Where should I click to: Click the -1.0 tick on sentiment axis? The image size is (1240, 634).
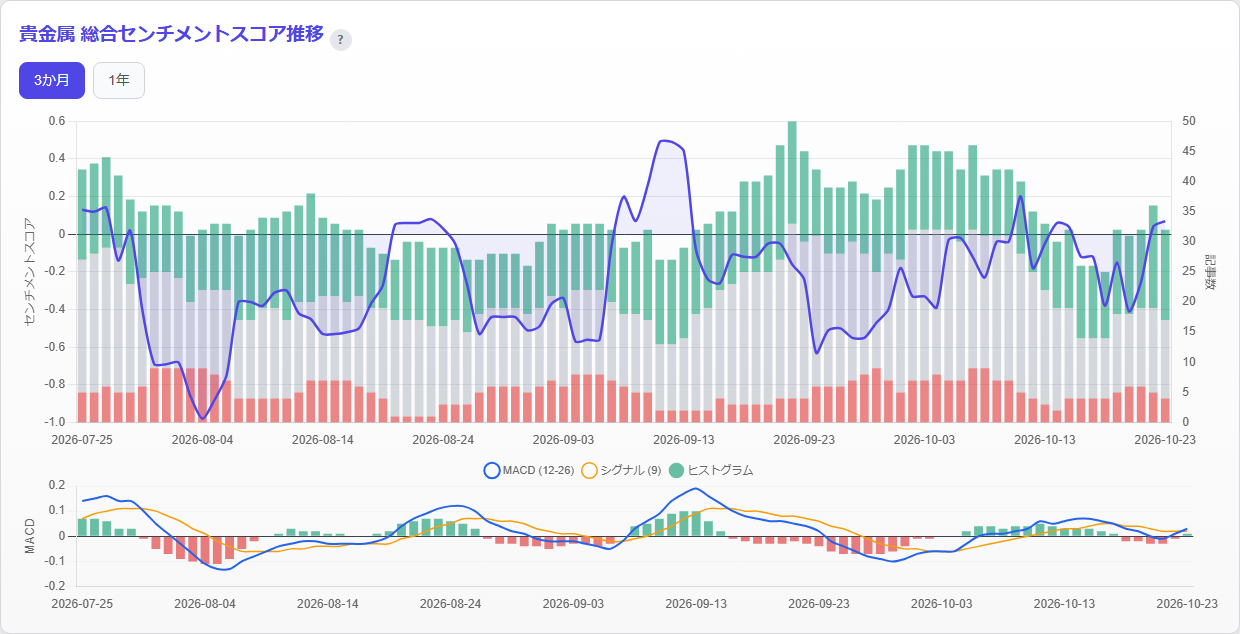56,421
